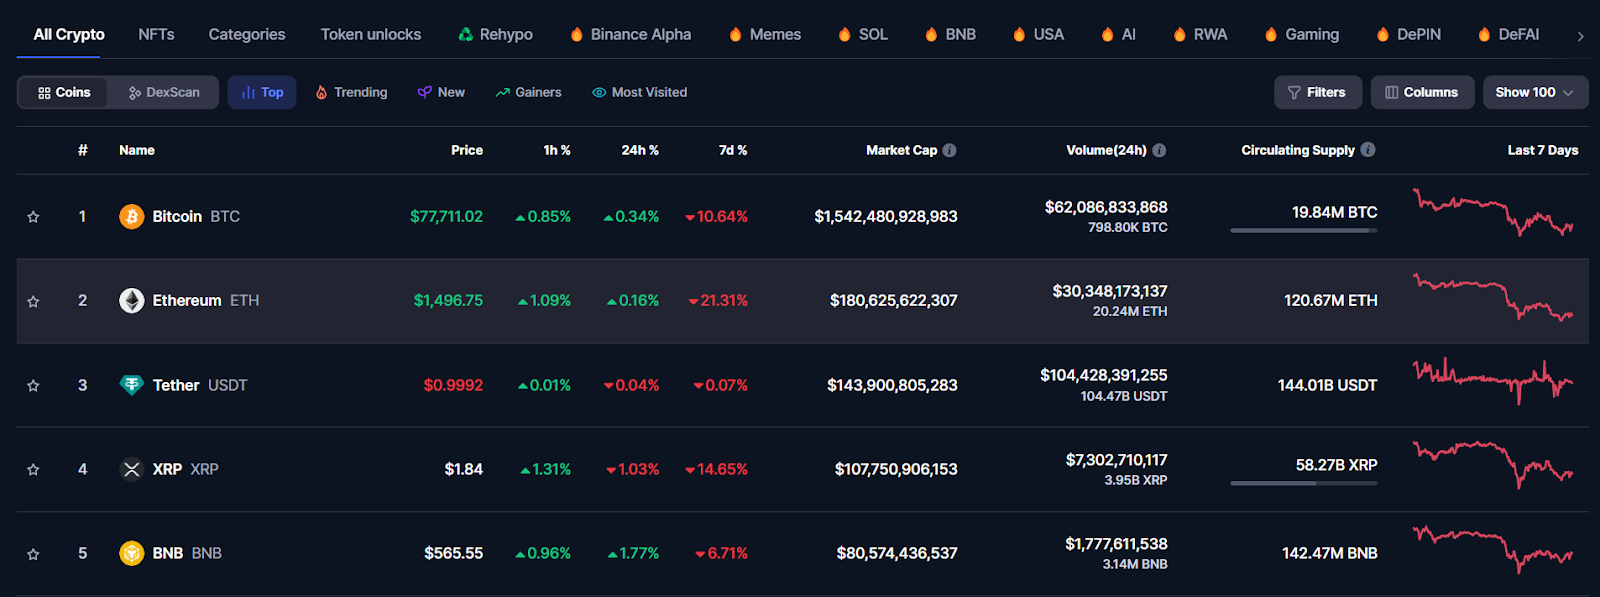Sort by 1h % column header

(x=557, y=150)
